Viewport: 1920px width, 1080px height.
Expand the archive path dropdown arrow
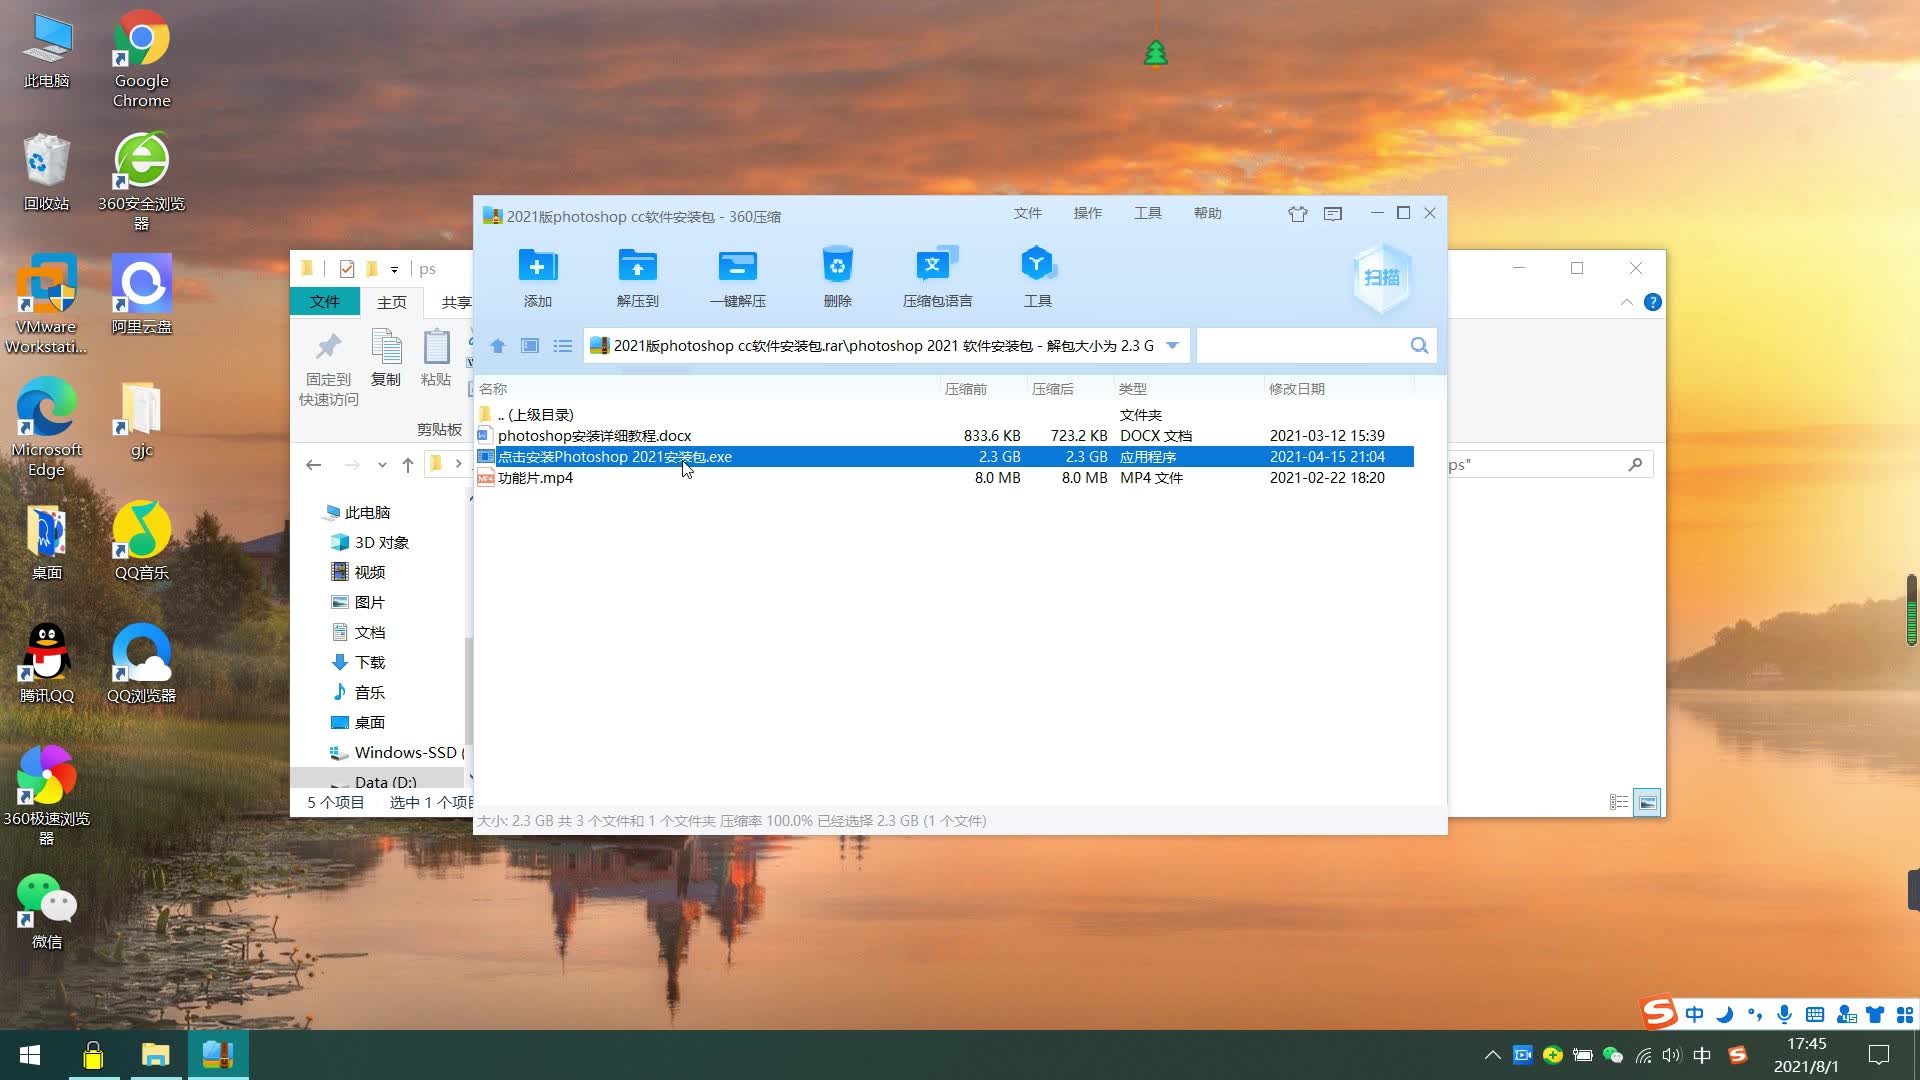[1173, 346]
